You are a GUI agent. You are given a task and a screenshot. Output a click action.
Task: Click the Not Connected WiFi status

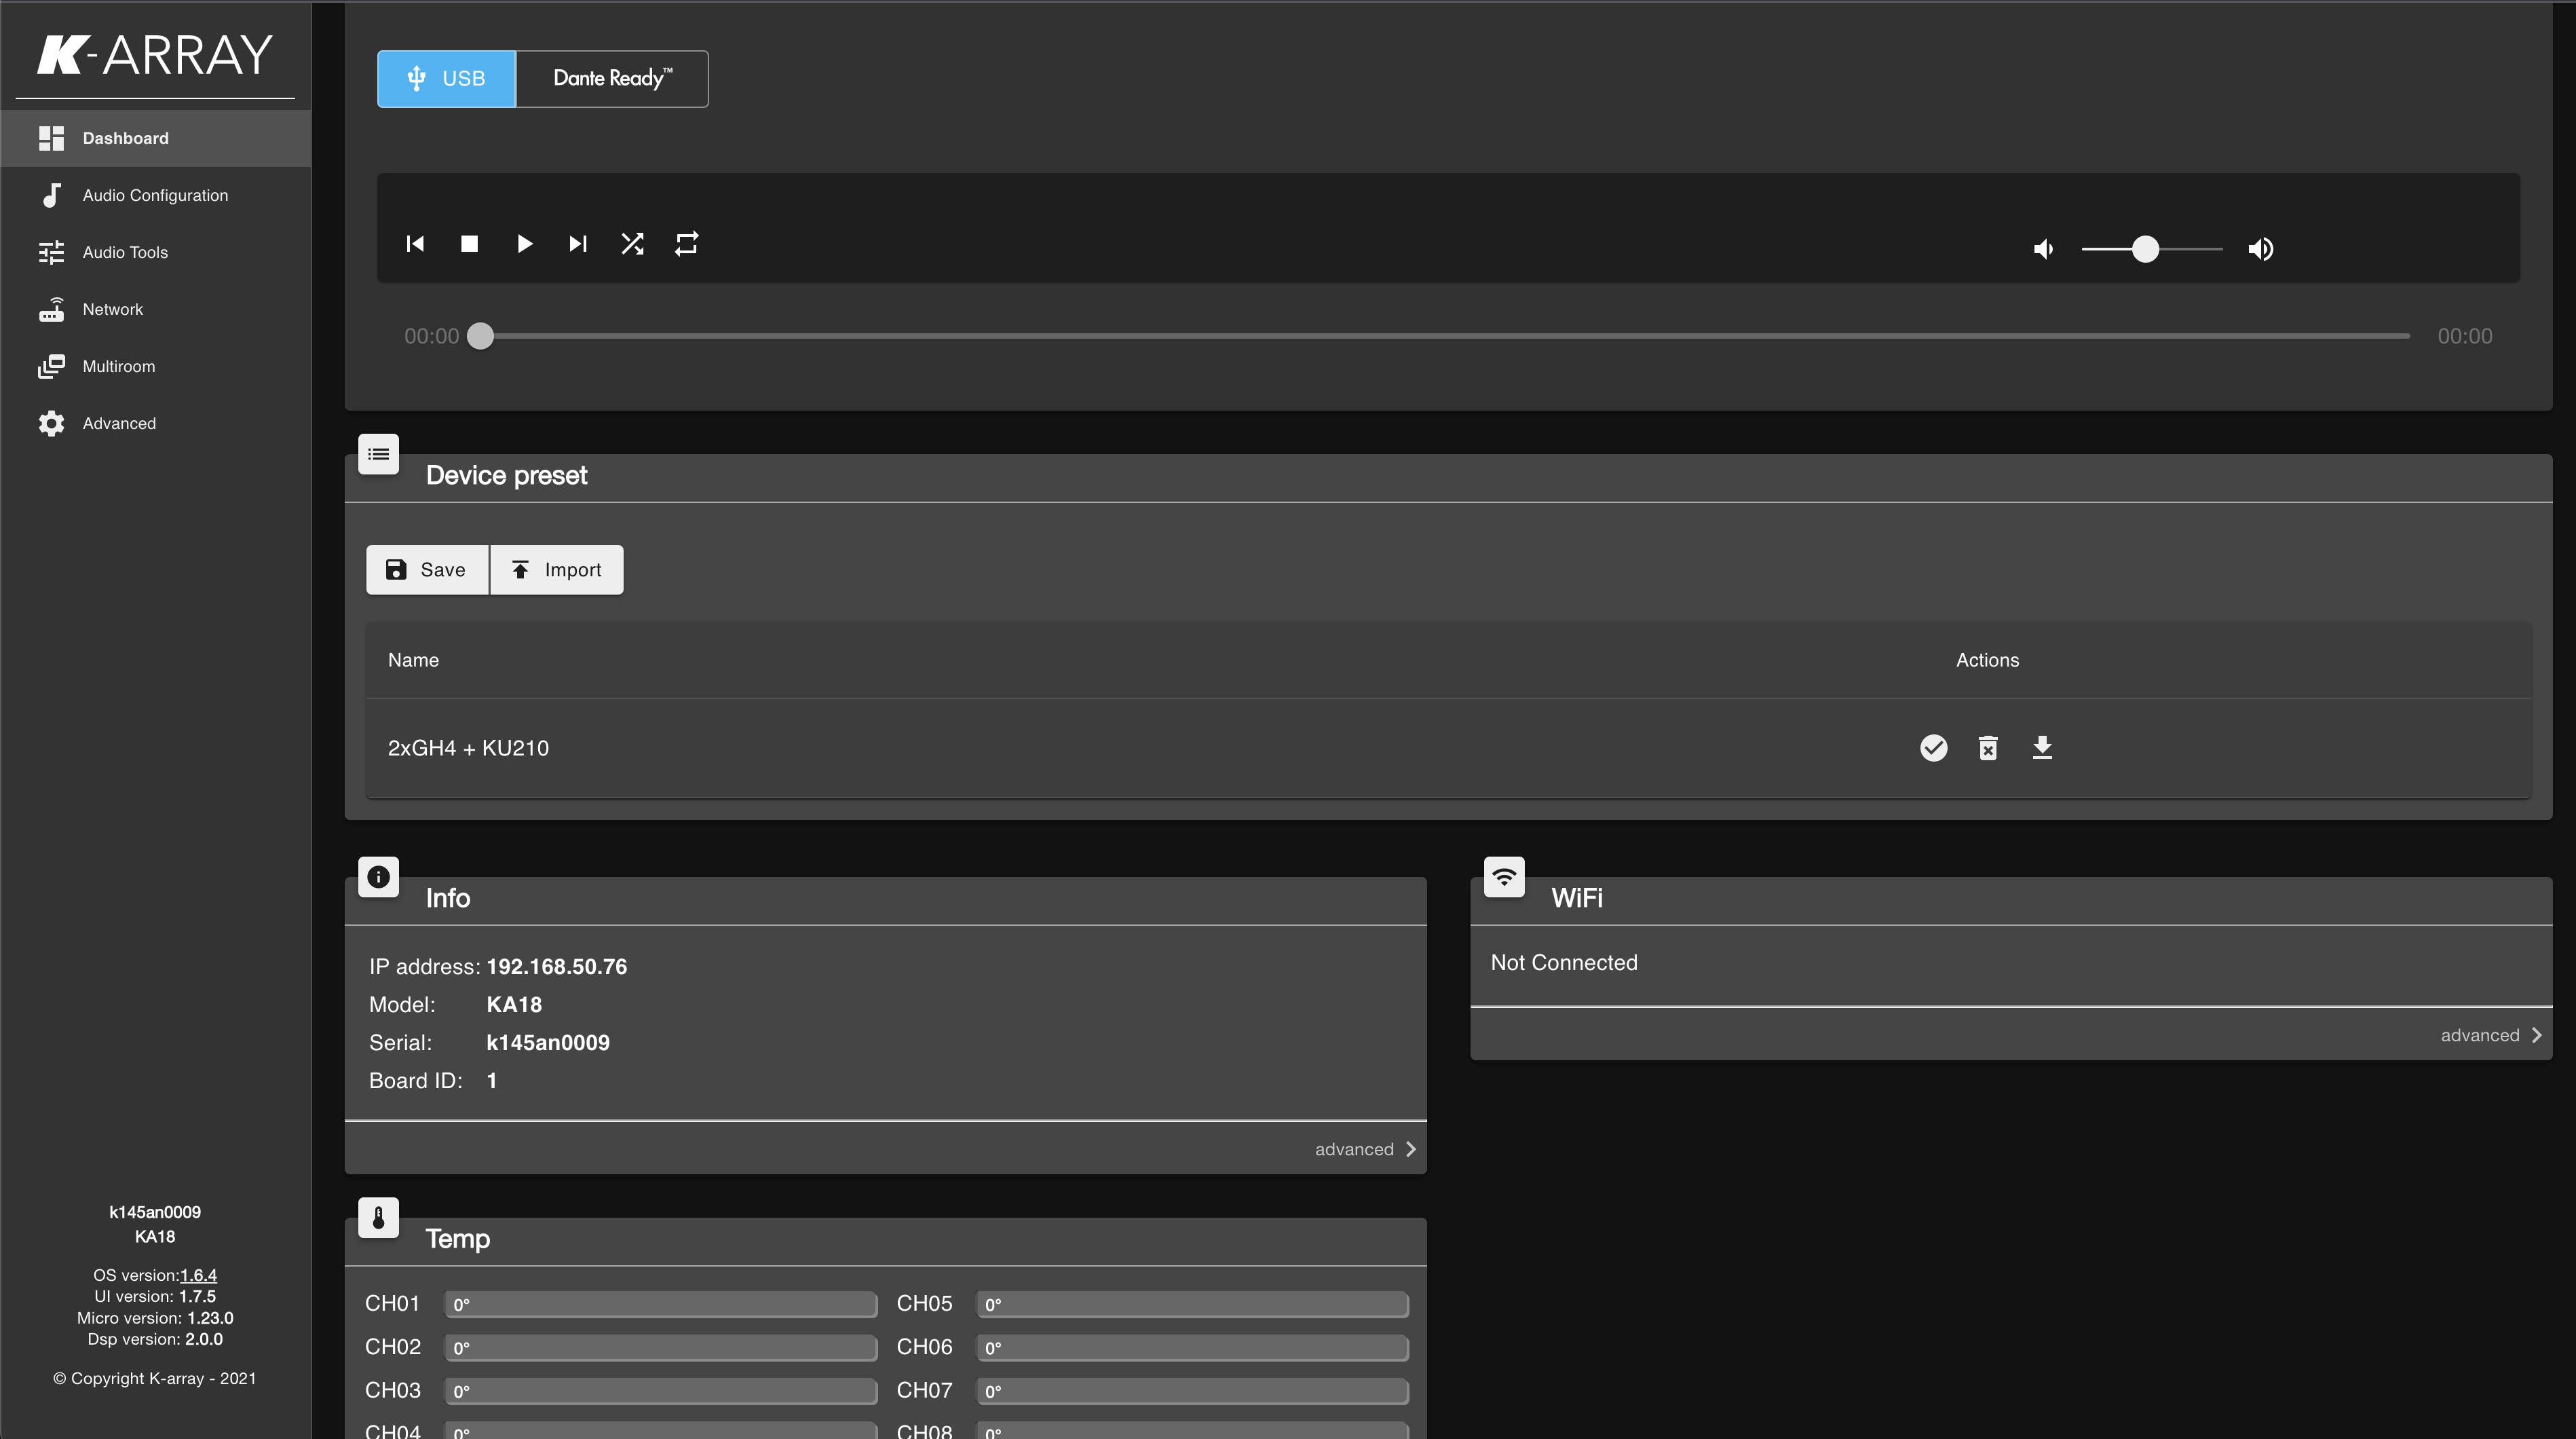click(1564, 963)
